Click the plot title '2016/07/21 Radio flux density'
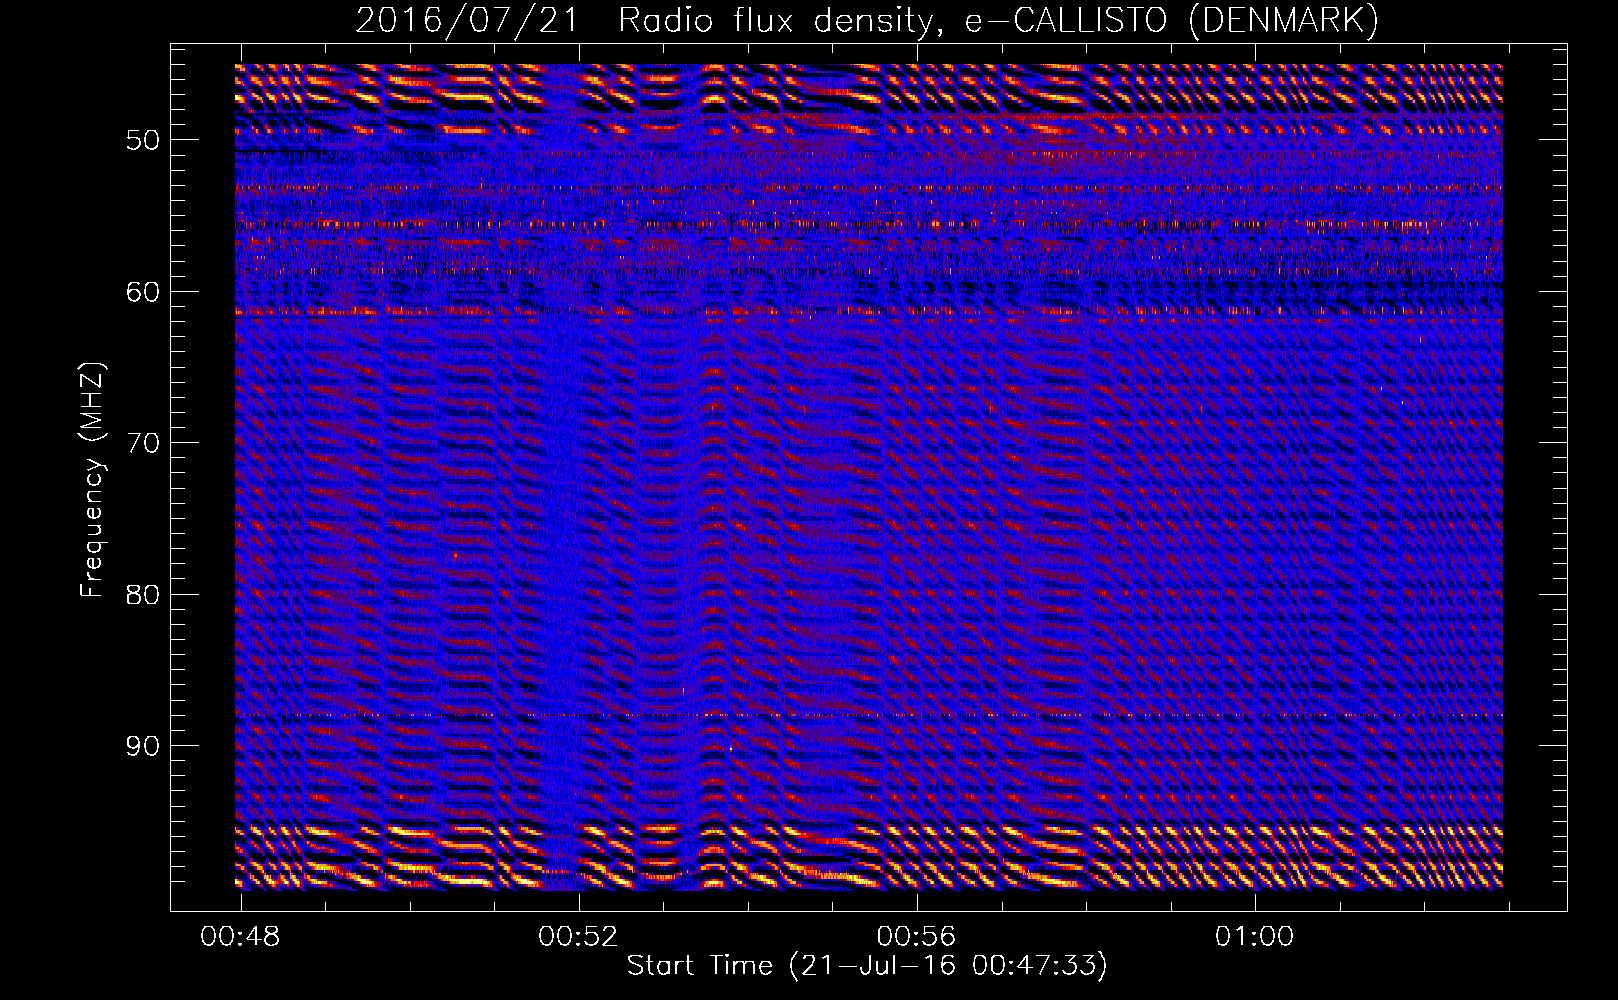The image size is (1618, 1000). [x=648, y=20]
